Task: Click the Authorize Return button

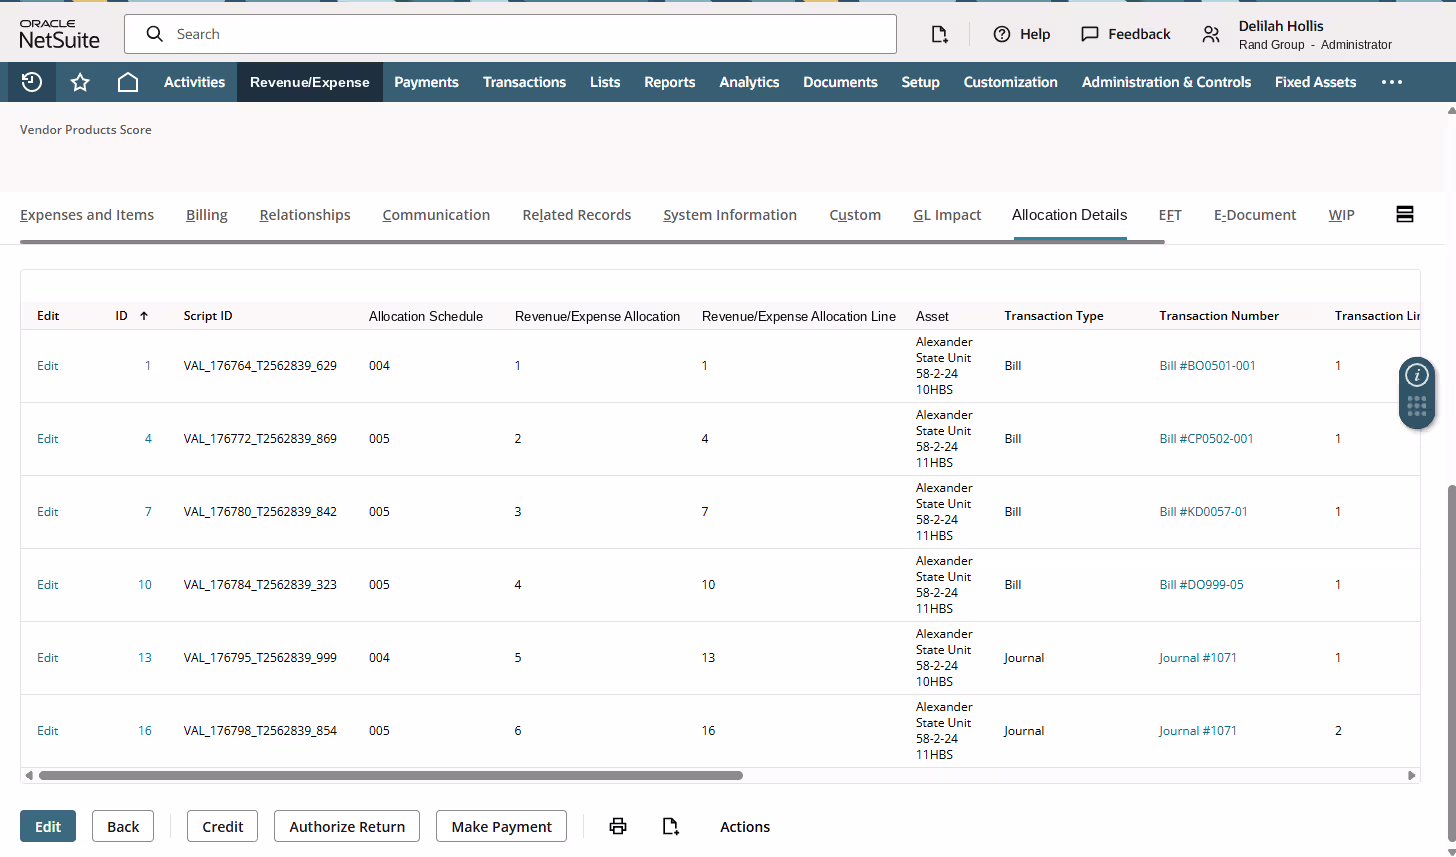Action: (347, 826)
